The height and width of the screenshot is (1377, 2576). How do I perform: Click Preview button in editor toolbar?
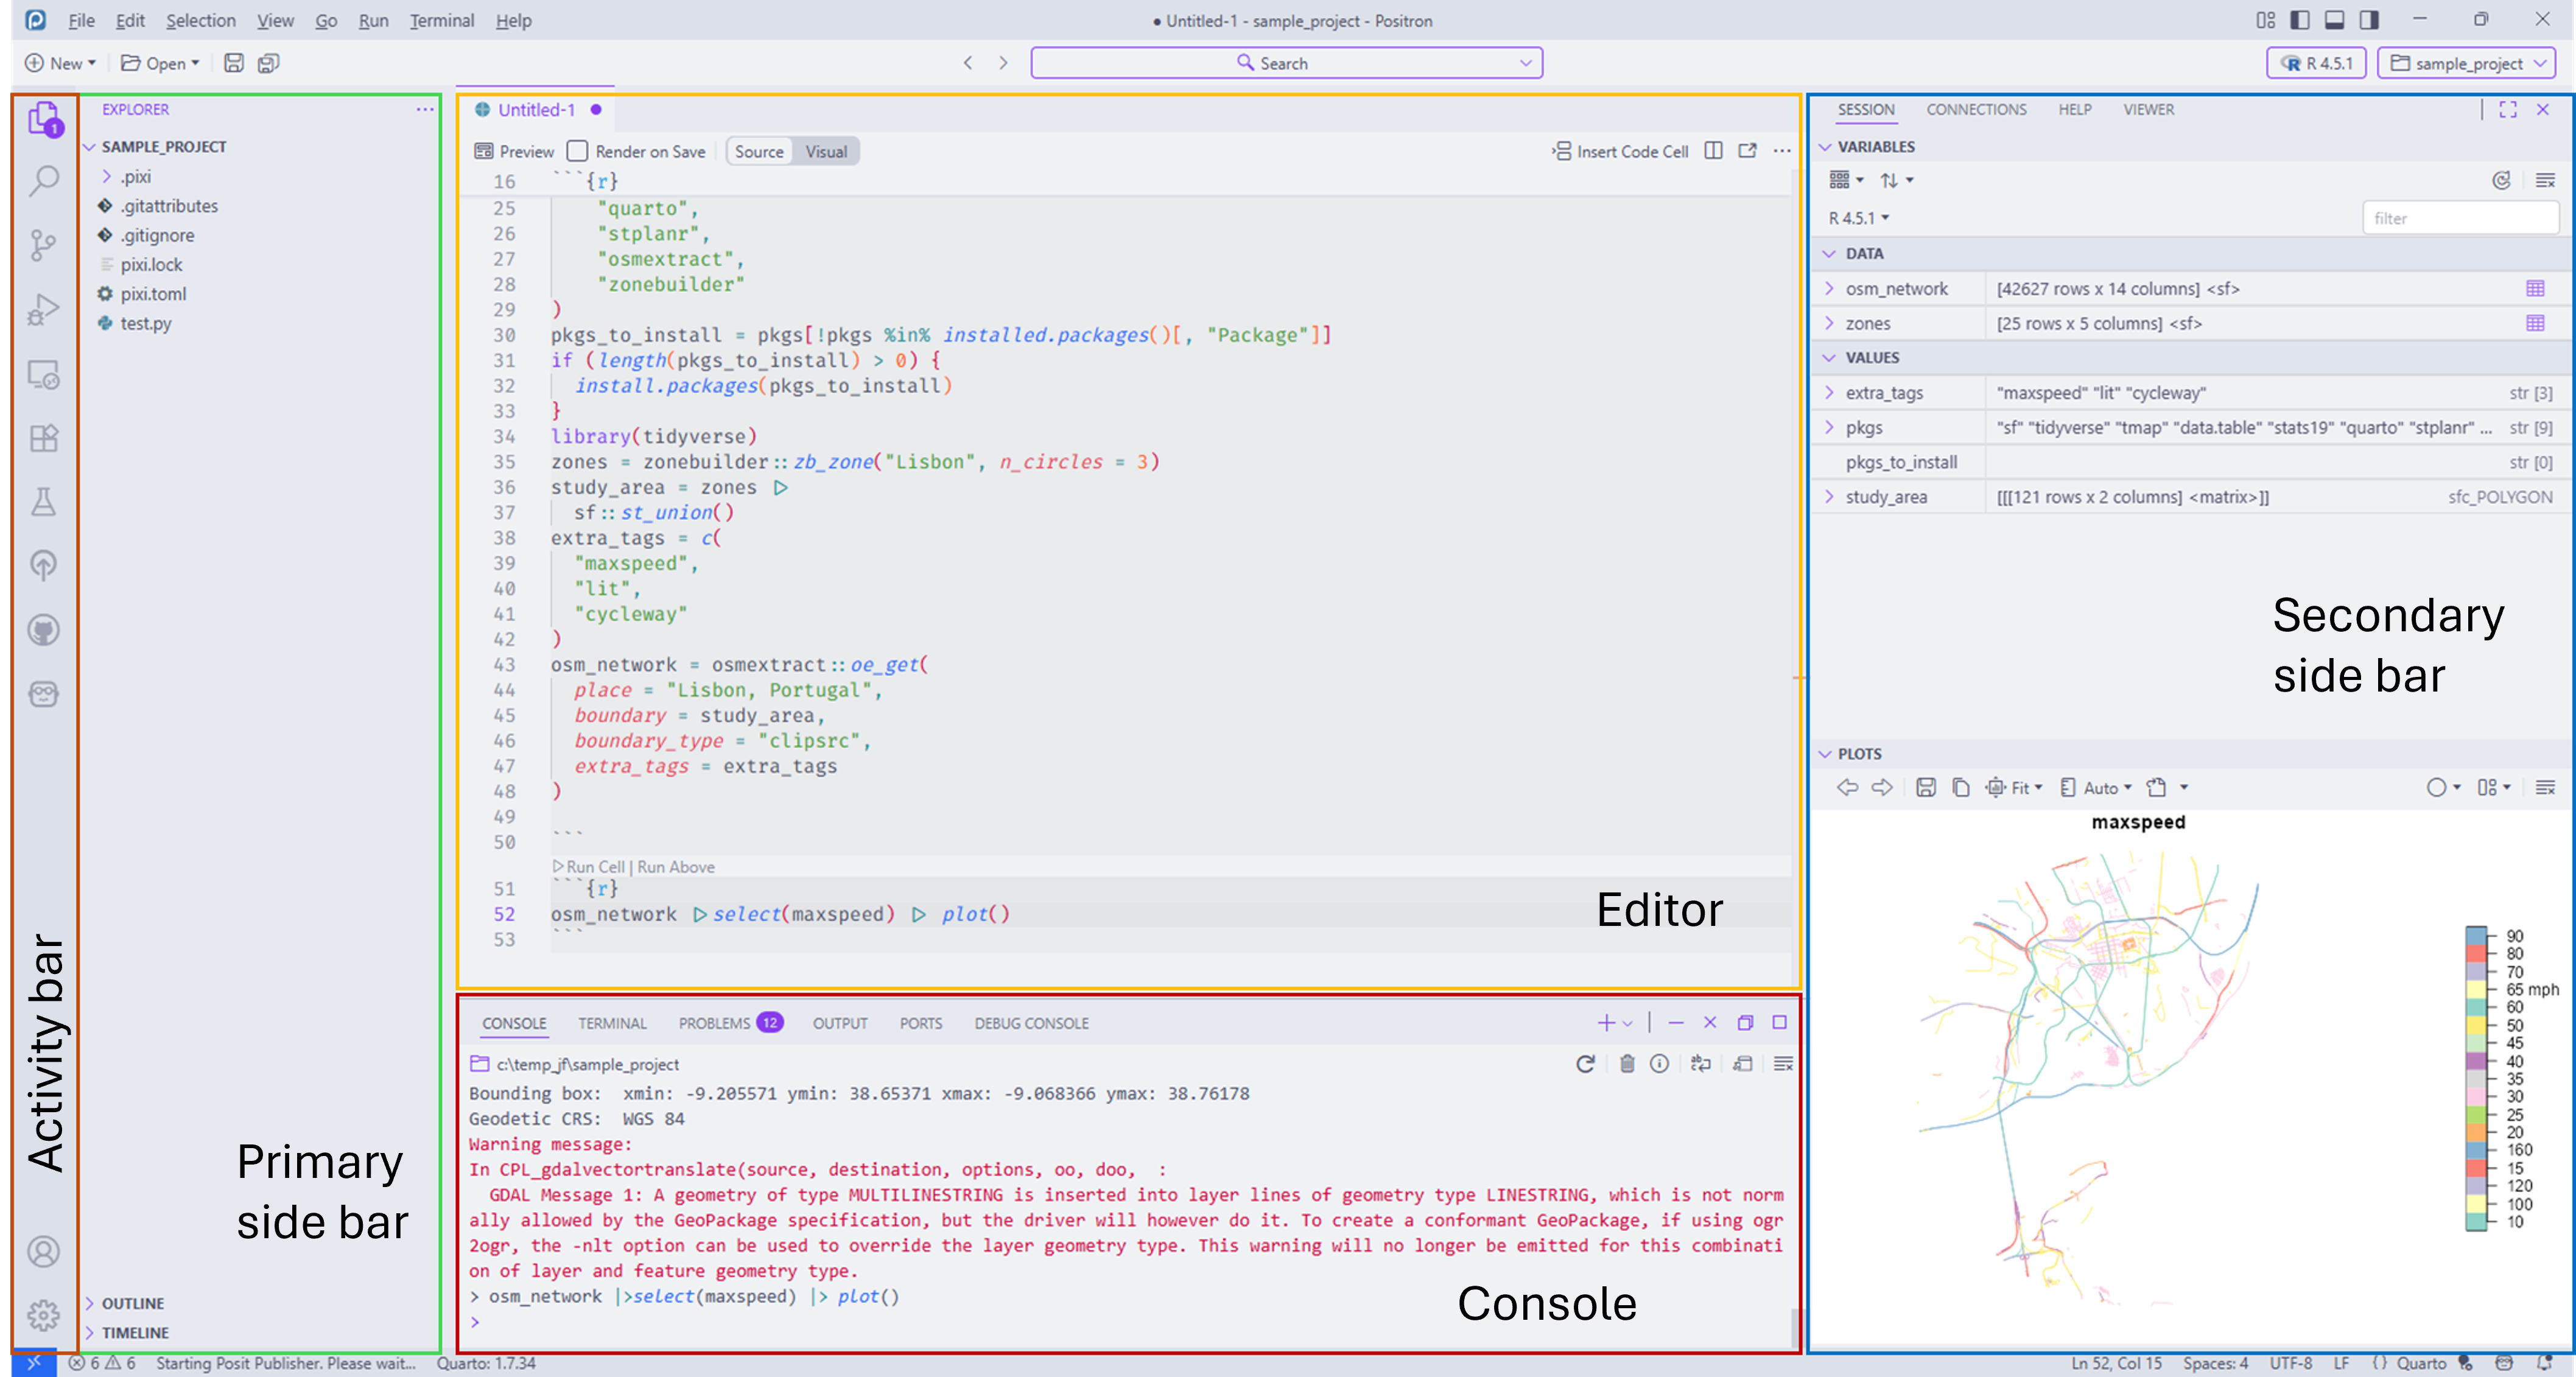click(x=514, y=151)
